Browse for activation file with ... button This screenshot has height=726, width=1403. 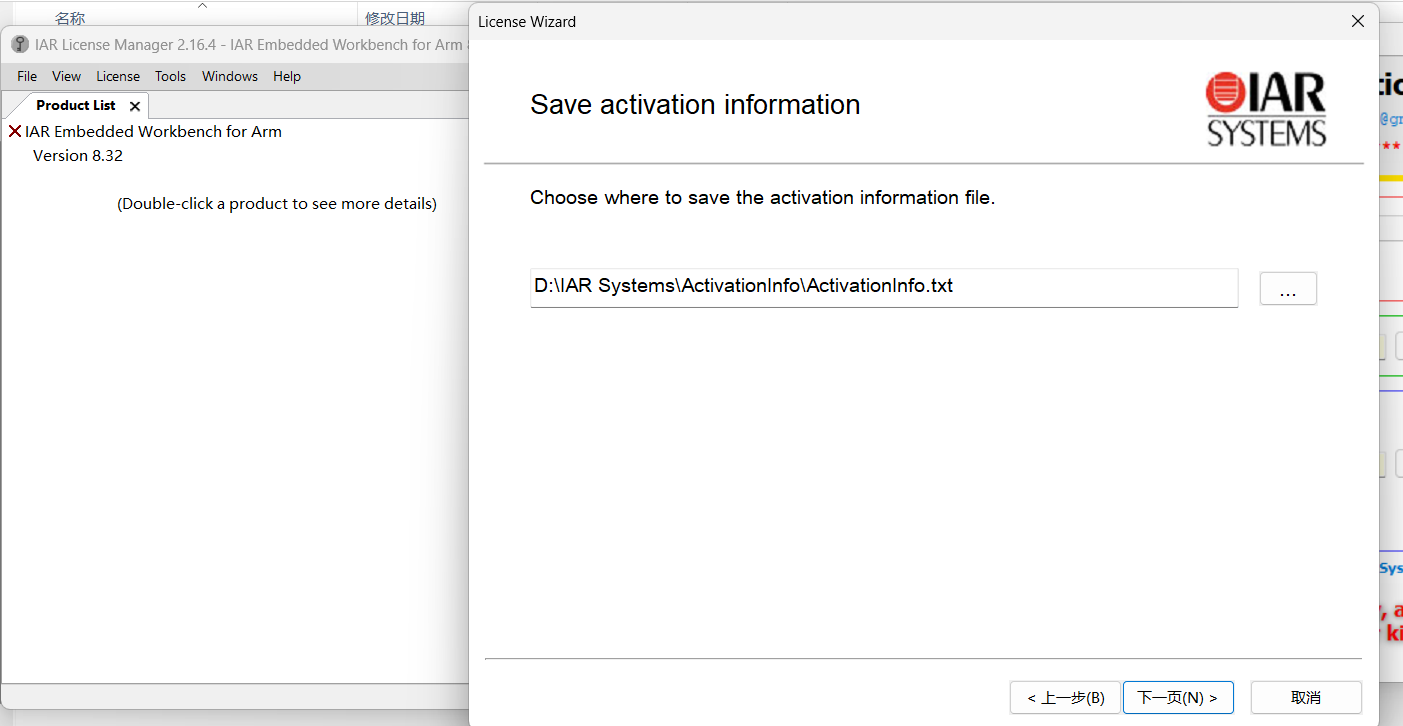pos(1288,288)
